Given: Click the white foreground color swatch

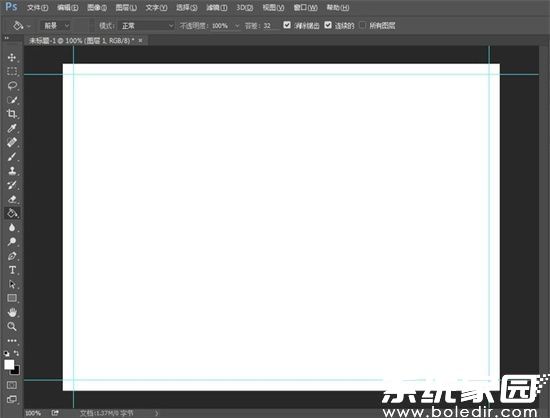Looking at the screenshot, I should [x=9, y=365].
